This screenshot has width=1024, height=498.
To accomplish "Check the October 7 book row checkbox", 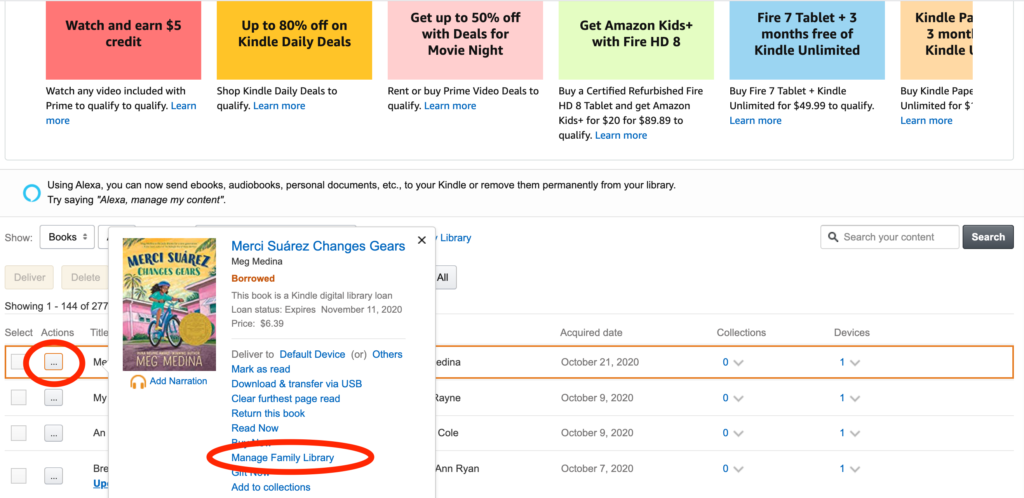I will (19, 476).
